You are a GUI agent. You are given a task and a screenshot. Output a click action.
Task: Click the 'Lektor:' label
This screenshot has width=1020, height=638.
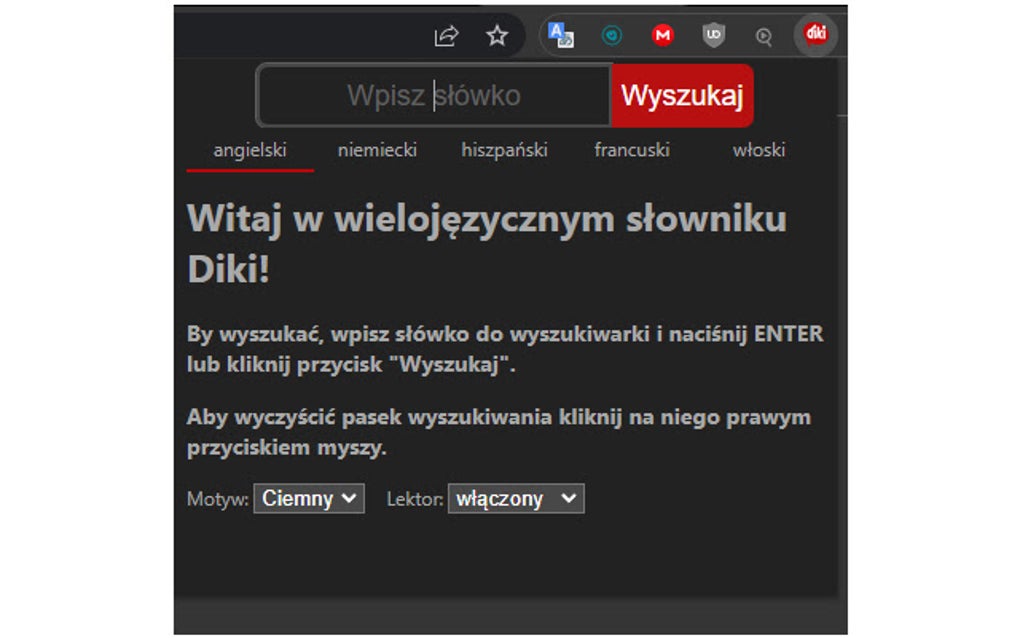[415, 499]
